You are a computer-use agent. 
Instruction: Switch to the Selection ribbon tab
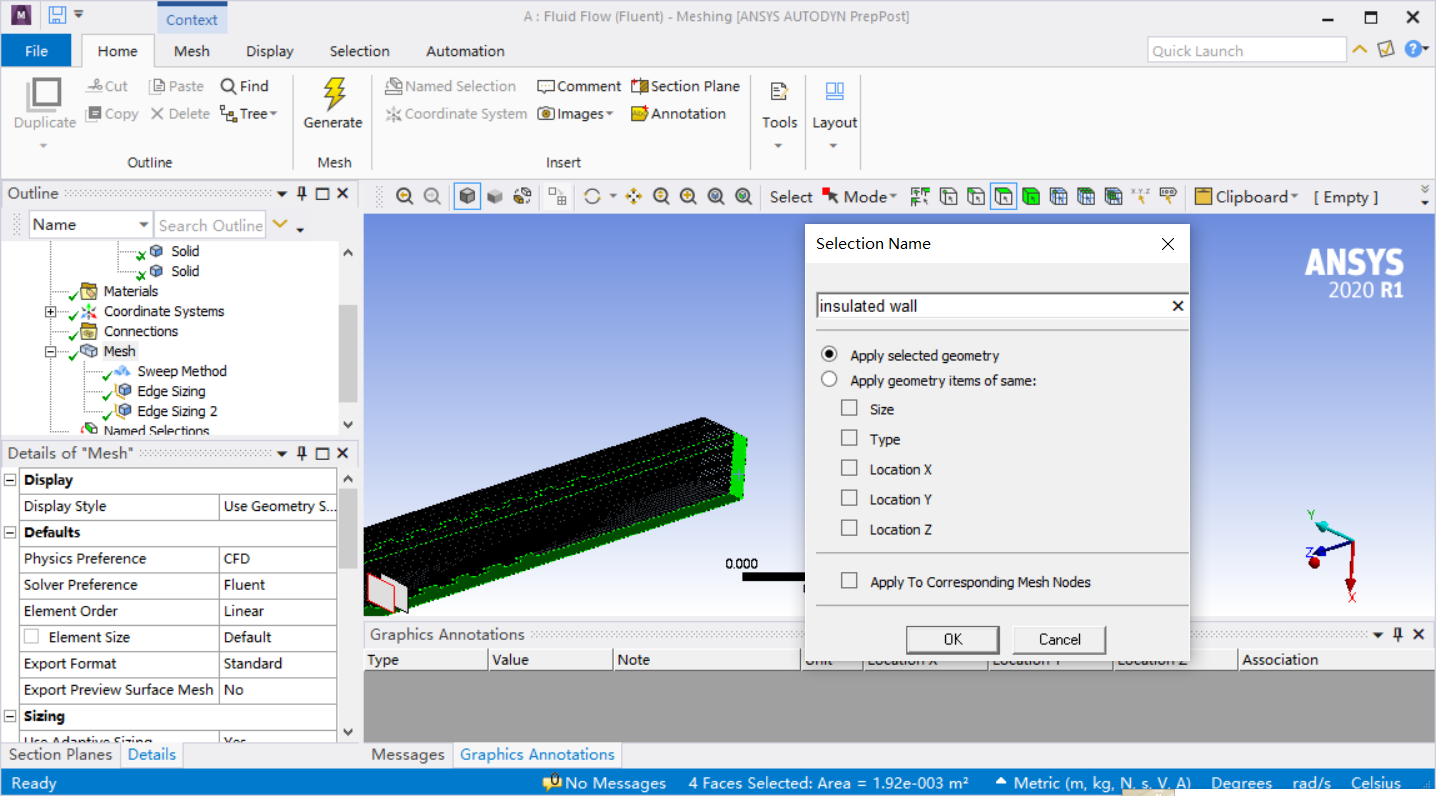pos(360,51)
